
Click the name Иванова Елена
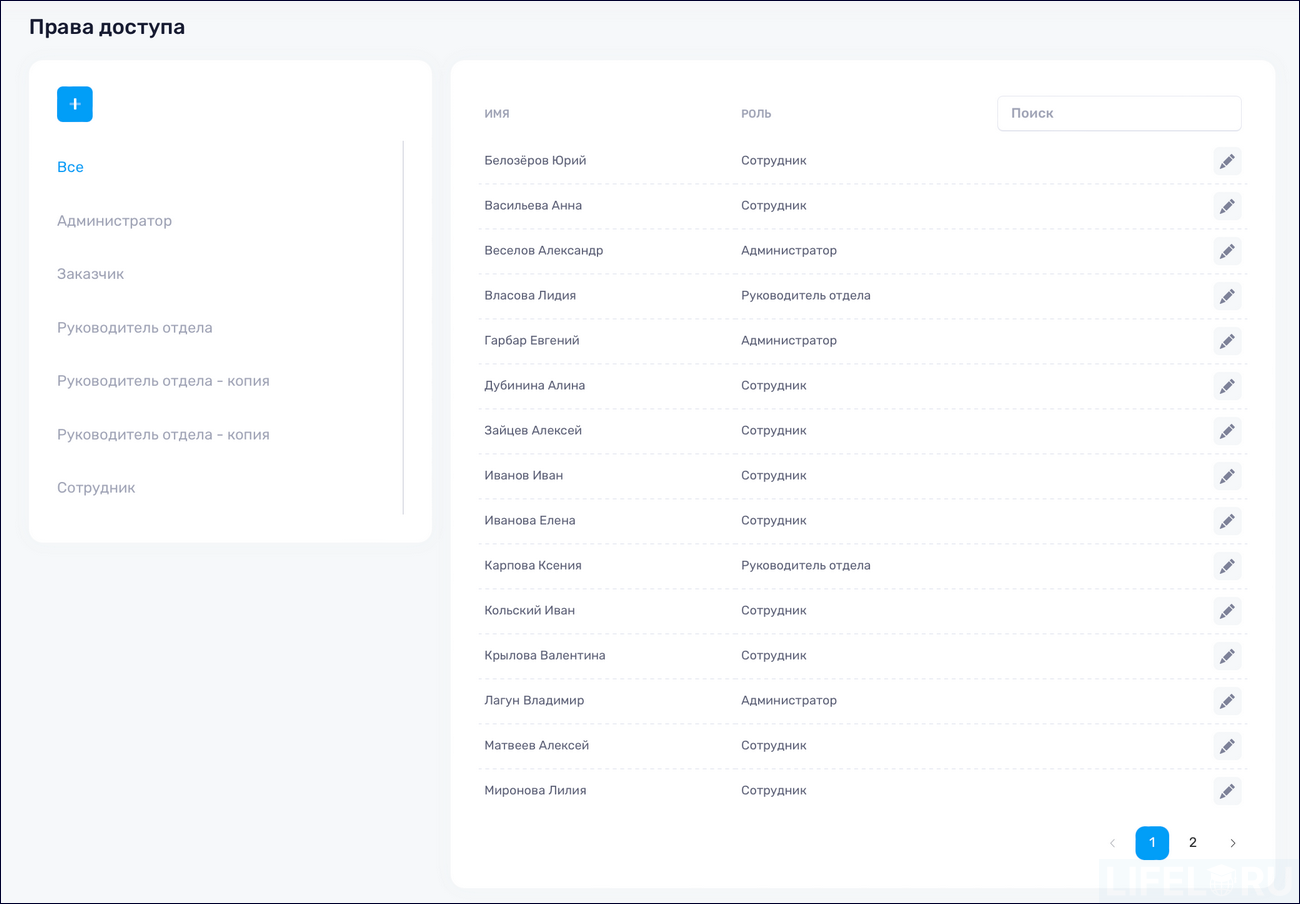[530, 520]
